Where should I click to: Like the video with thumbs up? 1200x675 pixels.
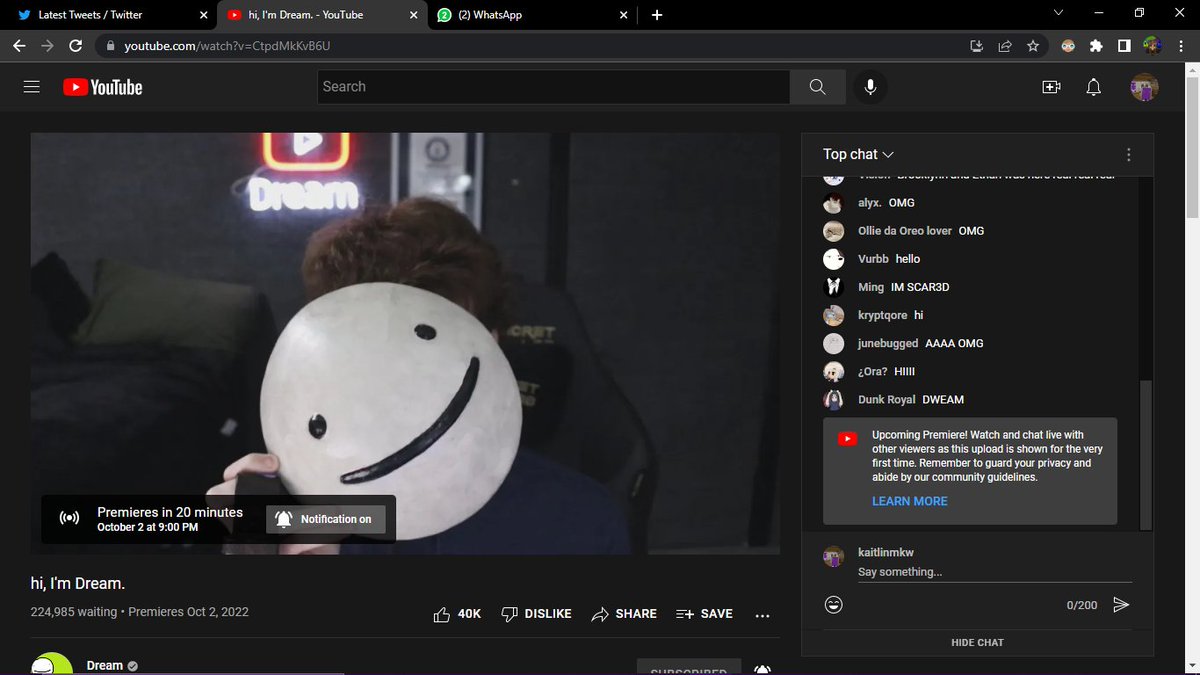coord(457,614)
